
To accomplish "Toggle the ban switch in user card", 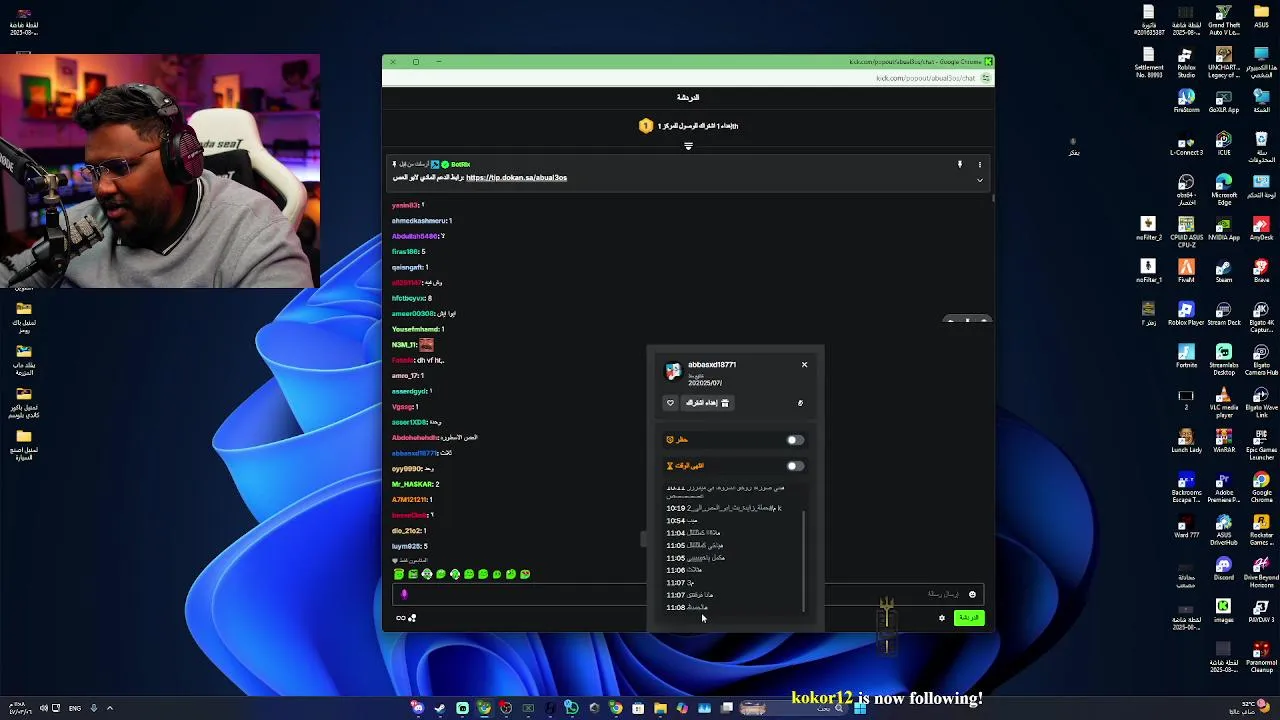I will [794, 440].
